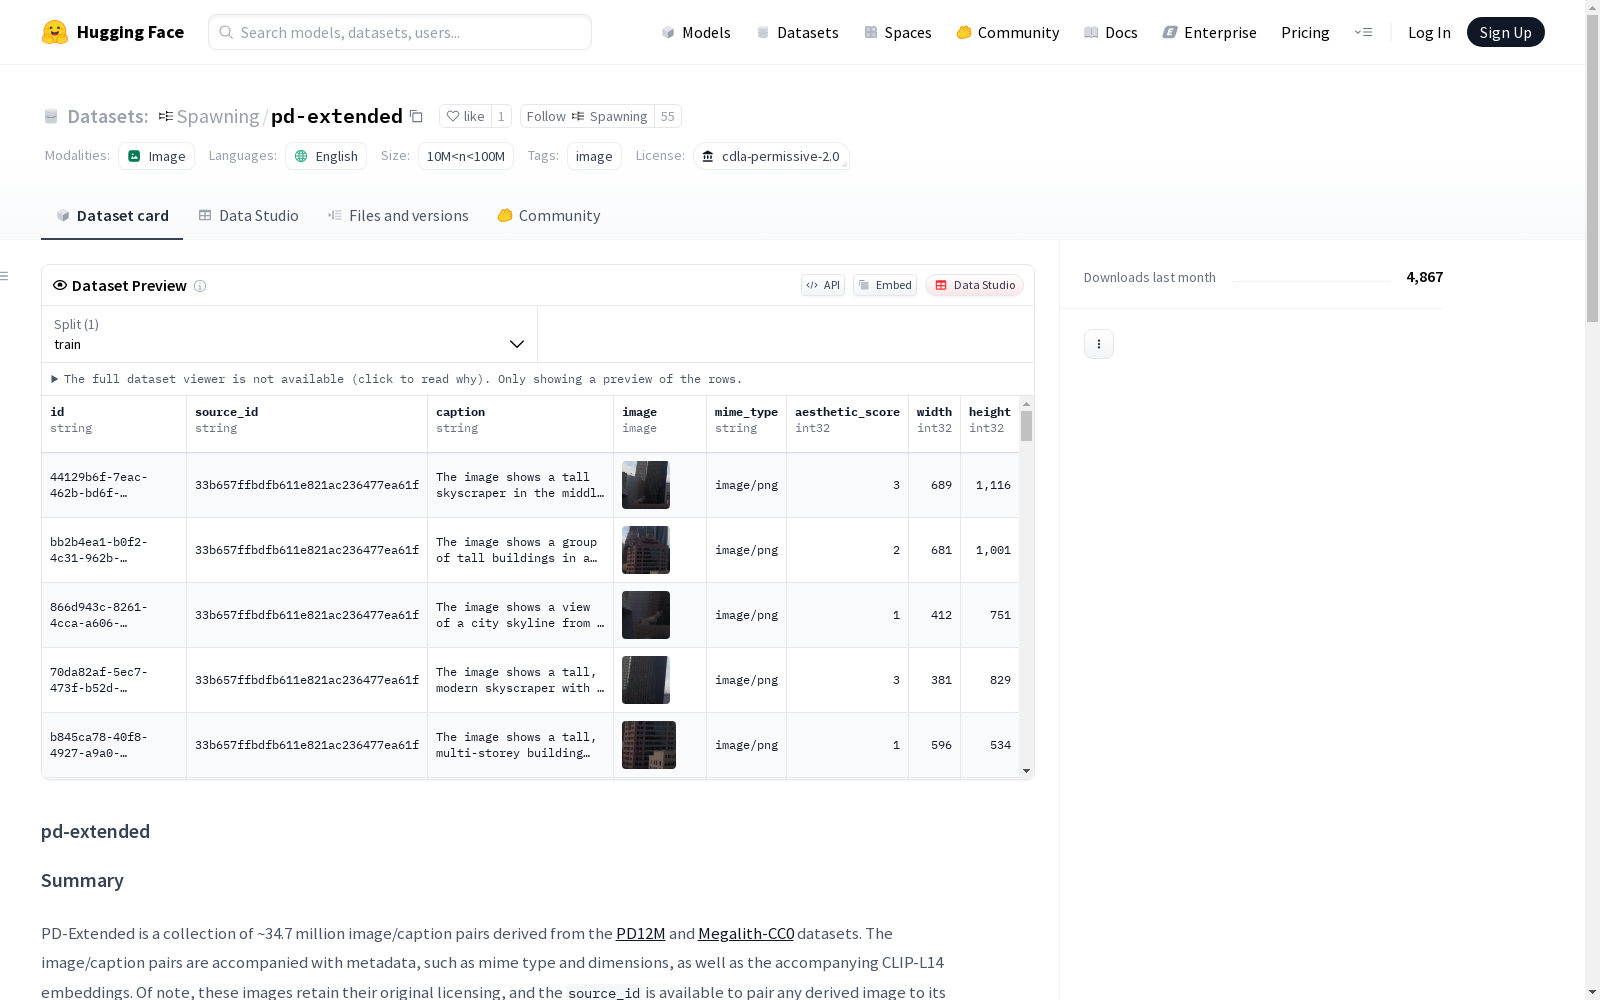The width and height of the screenshot is (1600, 1000).
Task: Open the image thumbnail for row 866d943c
Action: pyautogui.click(x=646, y=615)
